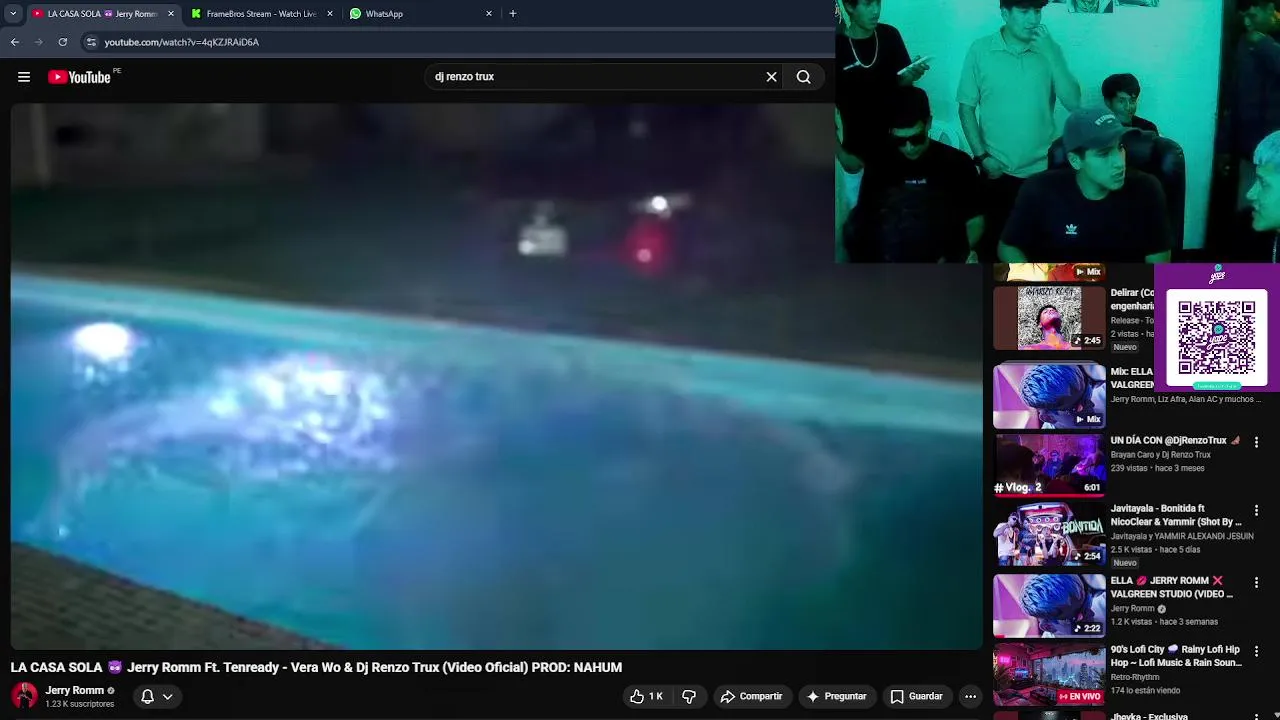1280x720 pixels.
Task: Open the Bonitida video thumbnail
Action: pyautogui.click(x=1049, y=534)
